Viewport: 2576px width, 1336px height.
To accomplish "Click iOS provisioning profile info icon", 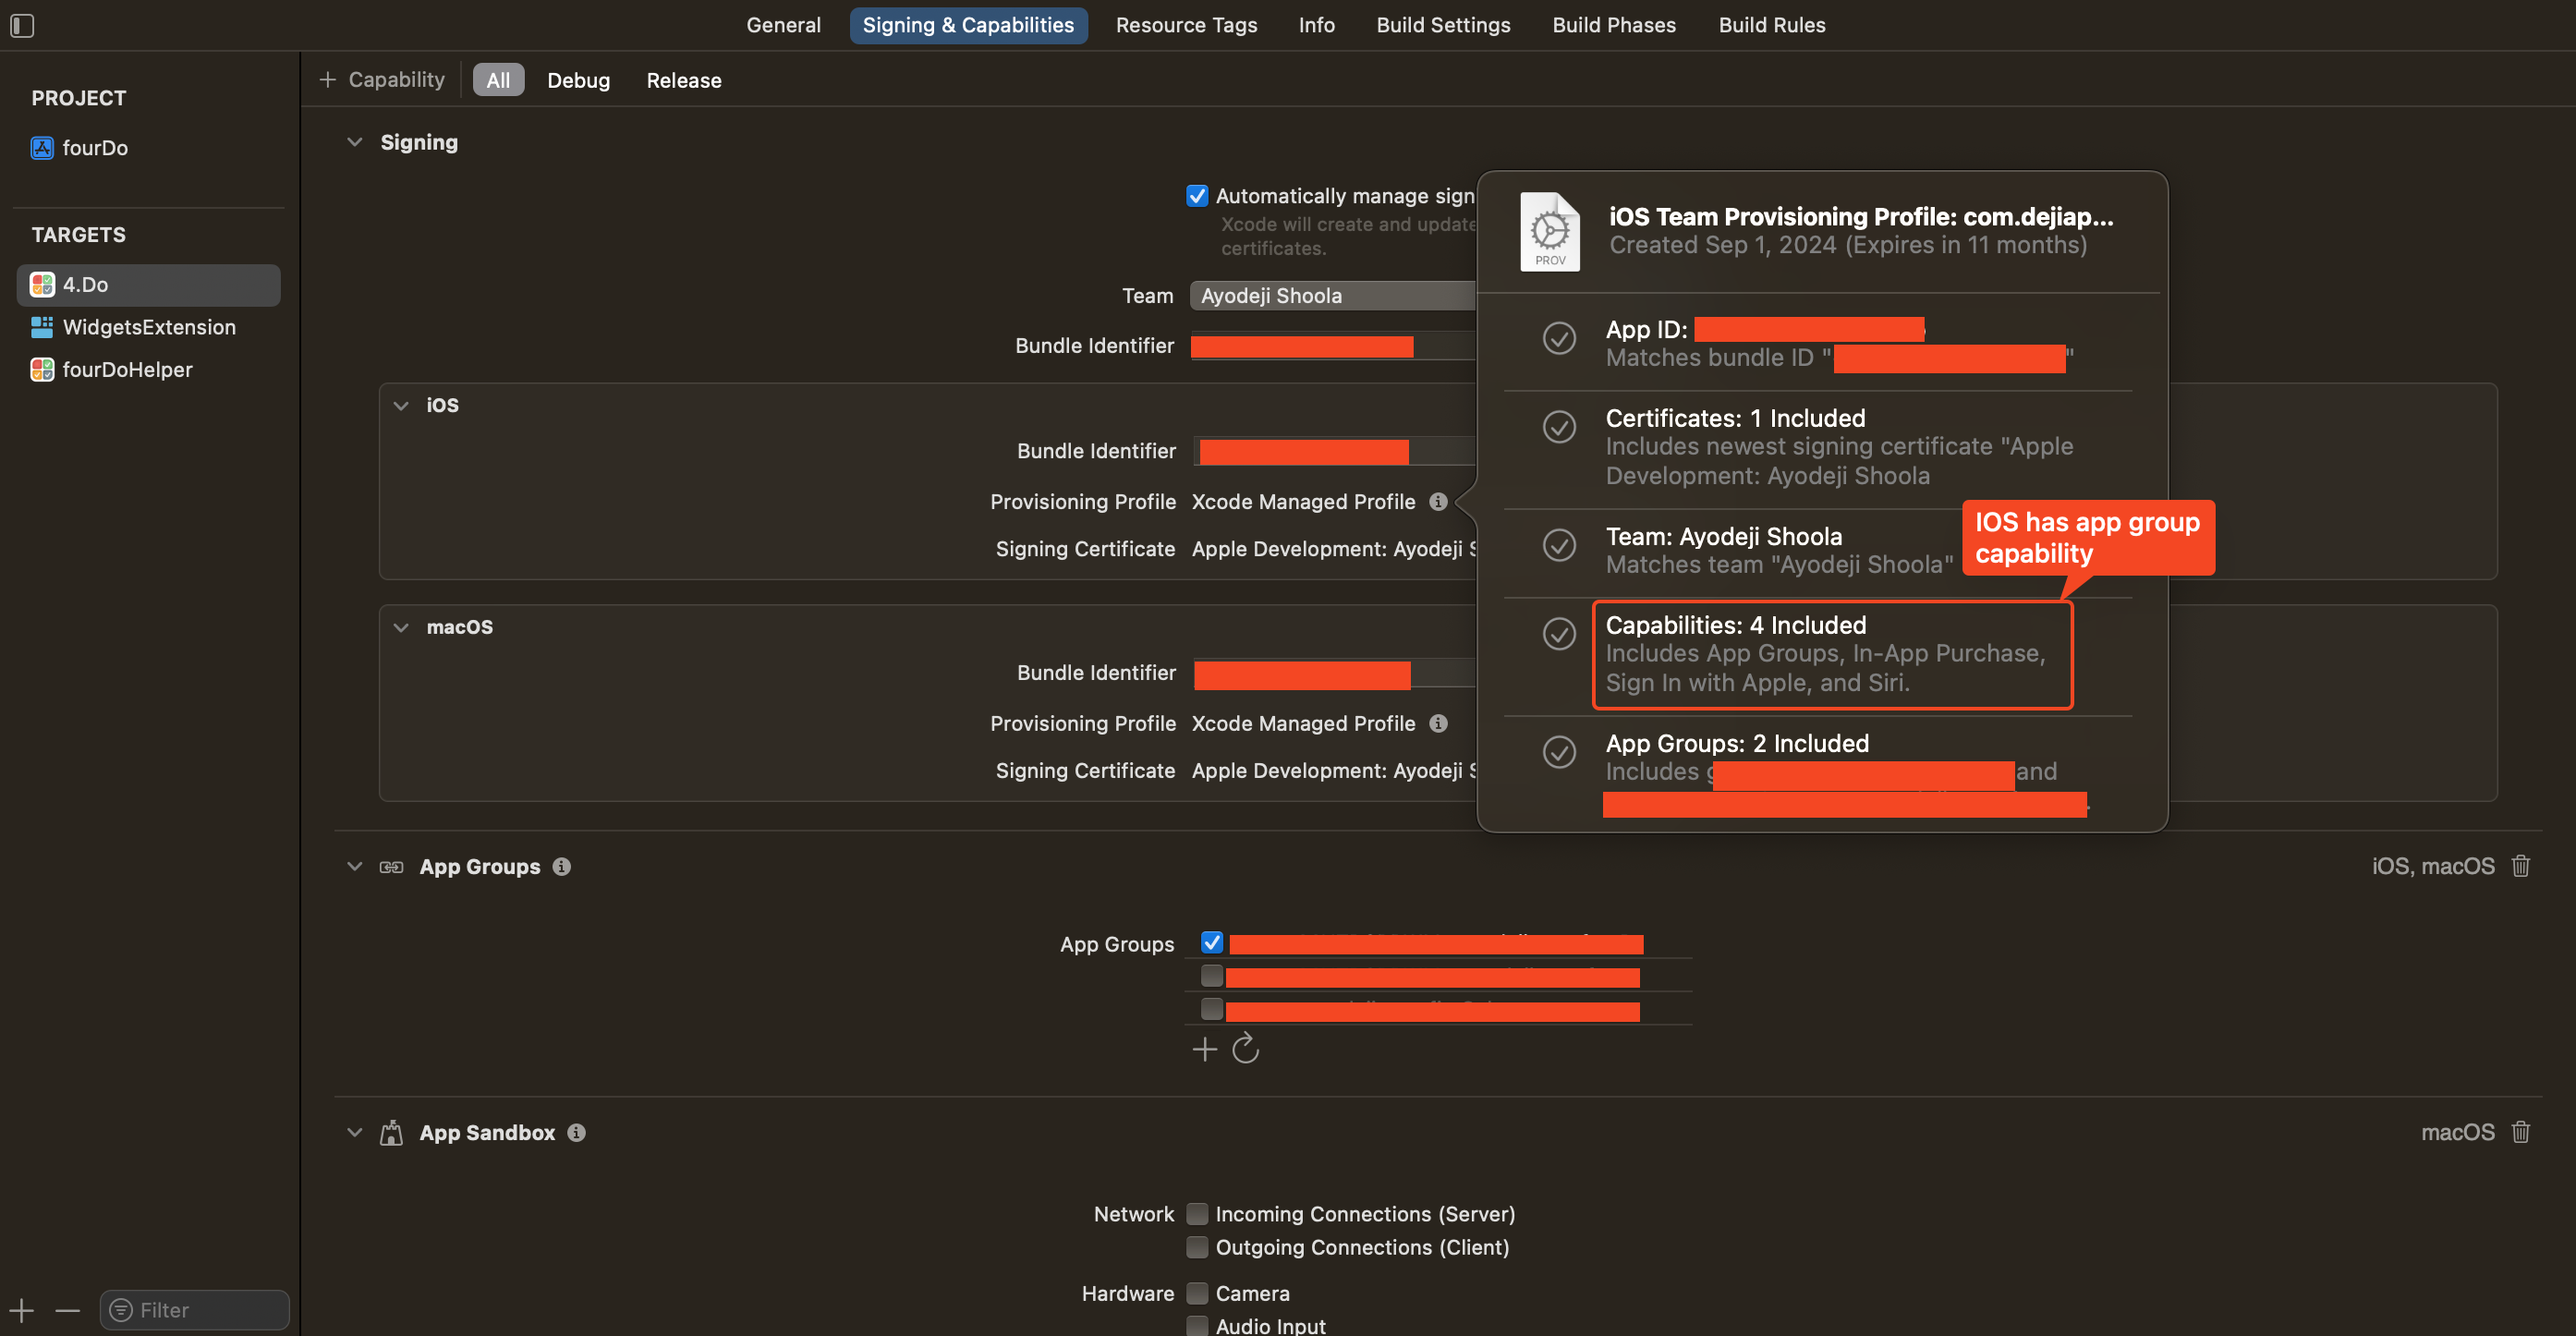I will (1438, 502).
